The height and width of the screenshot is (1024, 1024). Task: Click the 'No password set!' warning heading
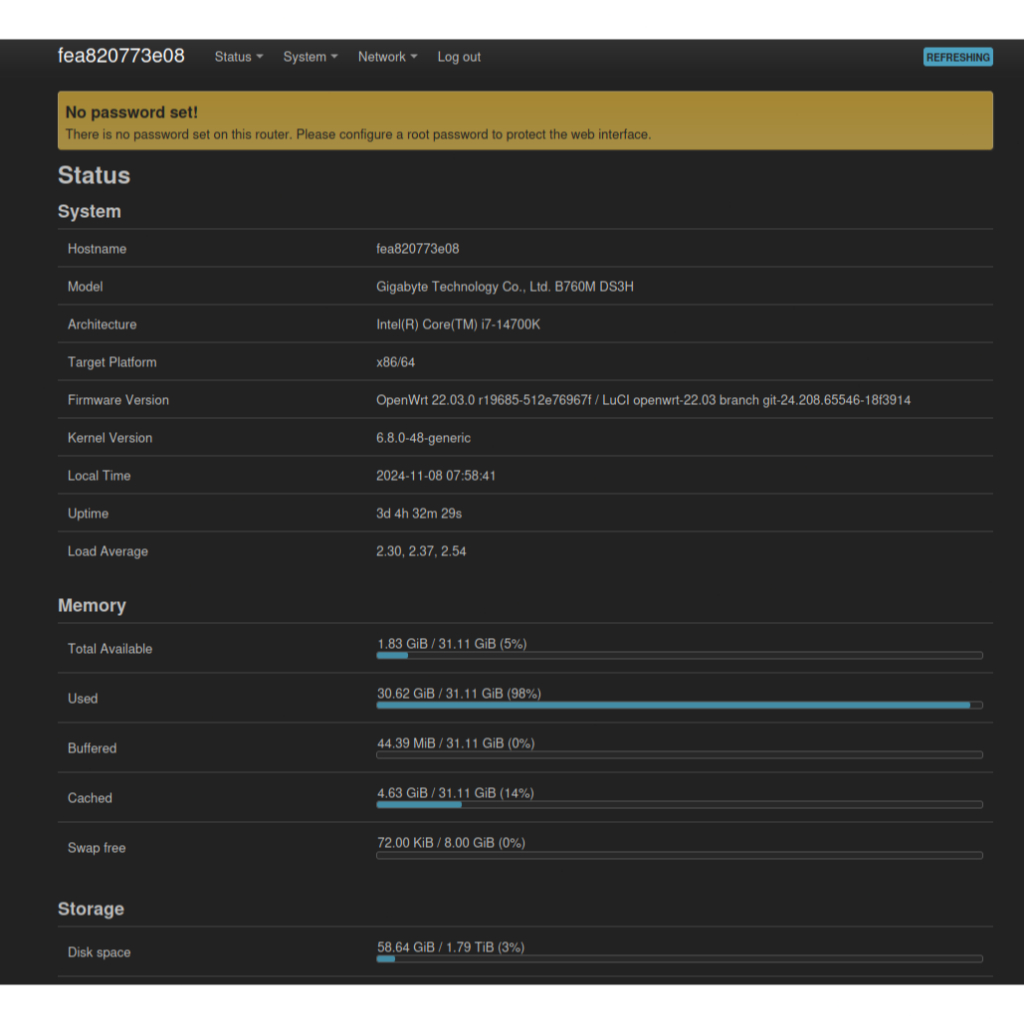131,112
